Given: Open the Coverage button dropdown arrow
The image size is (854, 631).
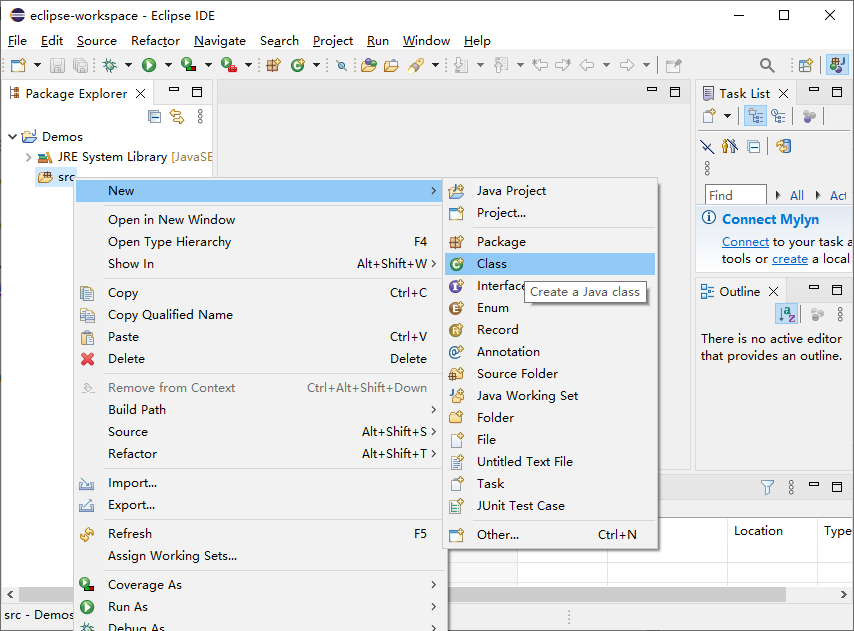Looking at the screenshot, I should pyautogui.click(x=208, y=65).
